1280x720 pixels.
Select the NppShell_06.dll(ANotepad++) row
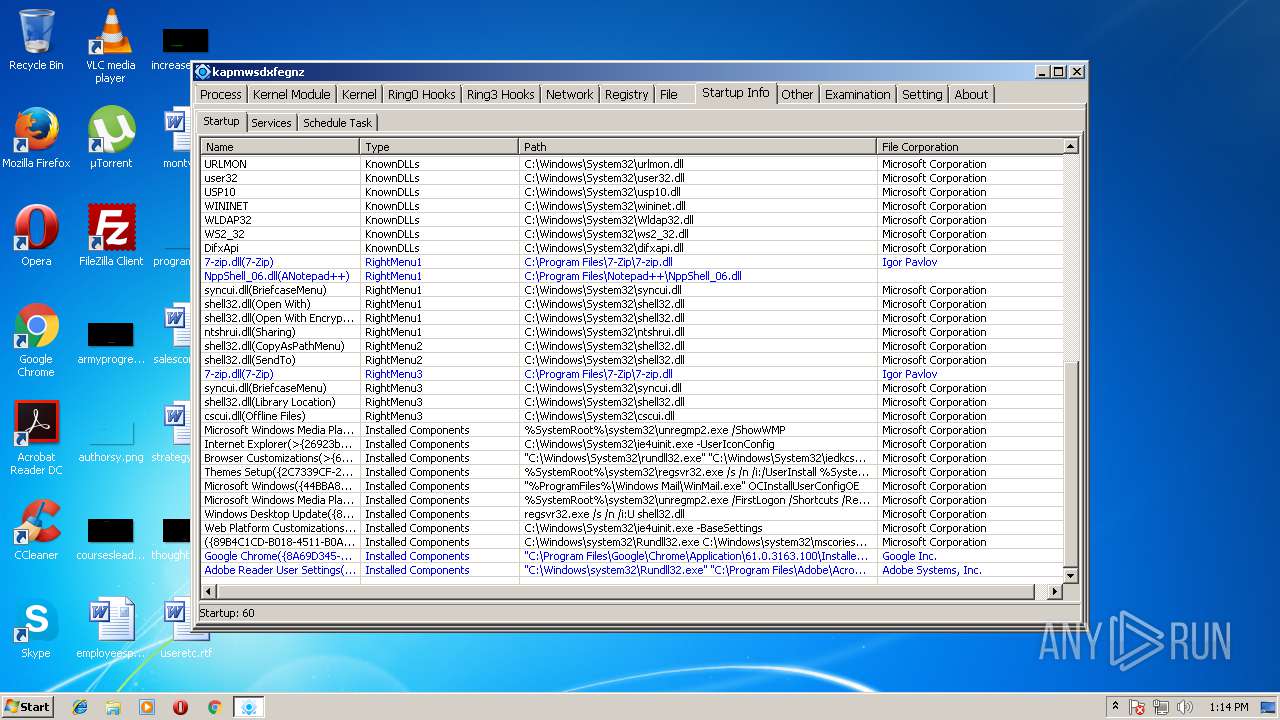632,276
